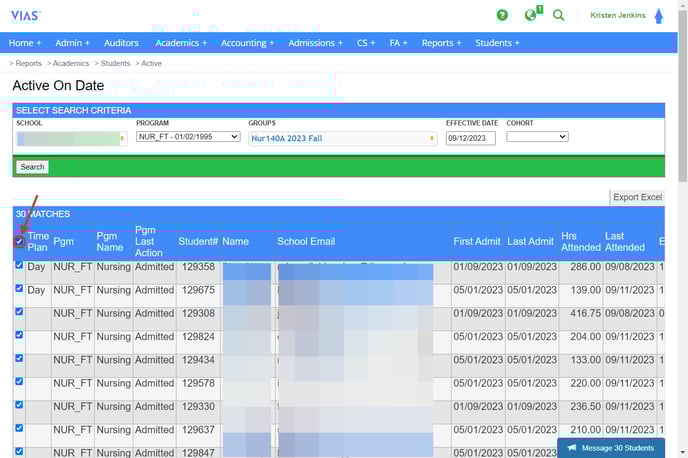Uncheck the checkbox for student 129358
The height and width of the screenshot is (458, 688).
click(19, 265)
